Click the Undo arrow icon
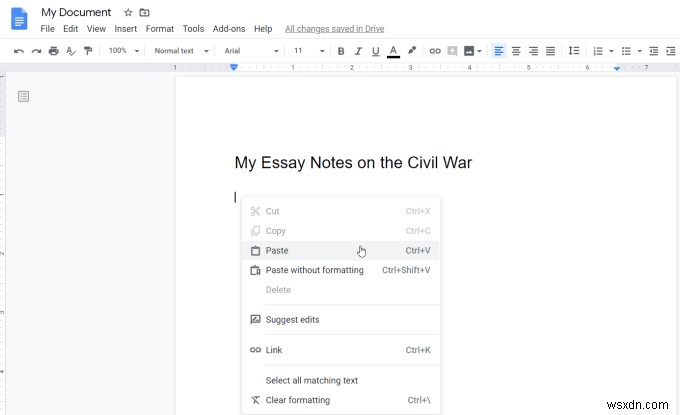The width and height of the screenshot is (680, 415). [x=19, y=51]
